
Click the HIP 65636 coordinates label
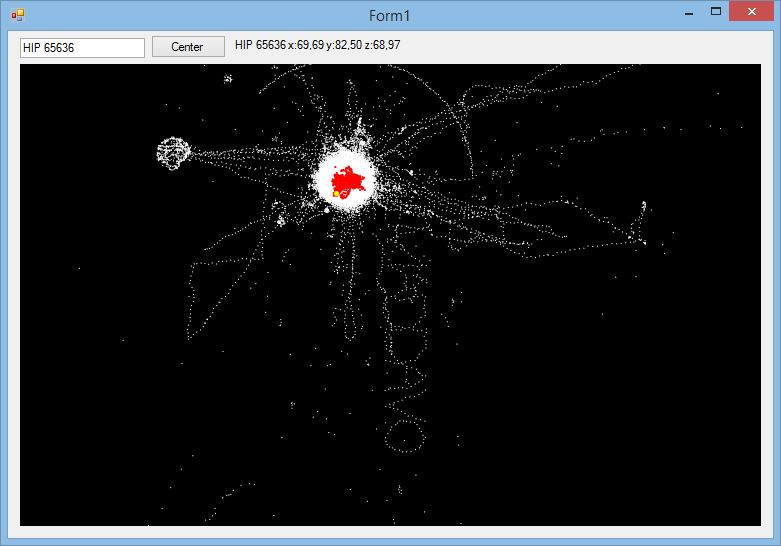click(317, 45)
